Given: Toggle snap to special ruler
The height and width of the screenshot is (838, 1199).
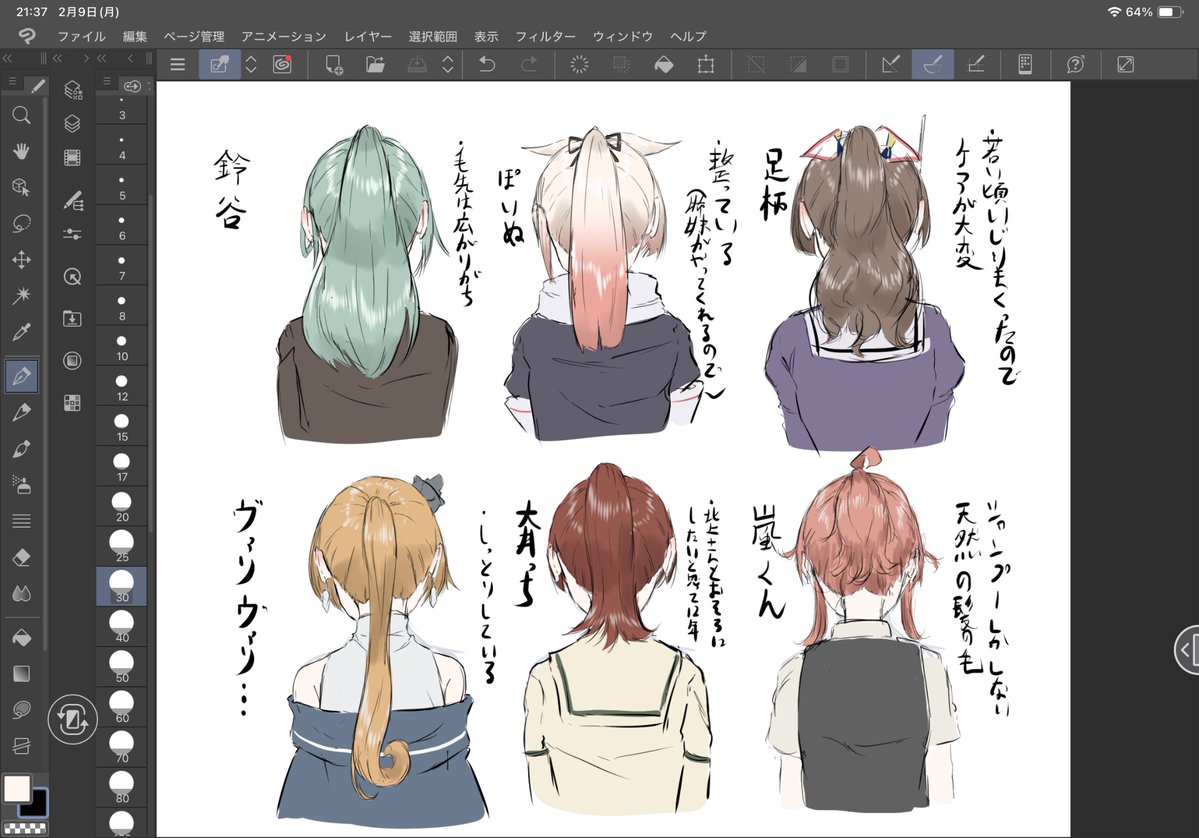Looking at the screenshot, I should point(933,65).
